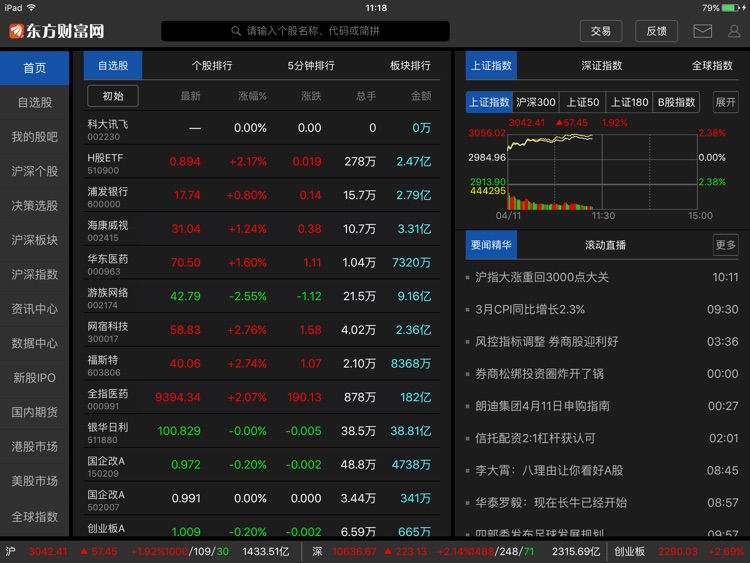Open the H股ETF 510900 row
This screenshot has height=563, width=750.
(x=262, y=162)
